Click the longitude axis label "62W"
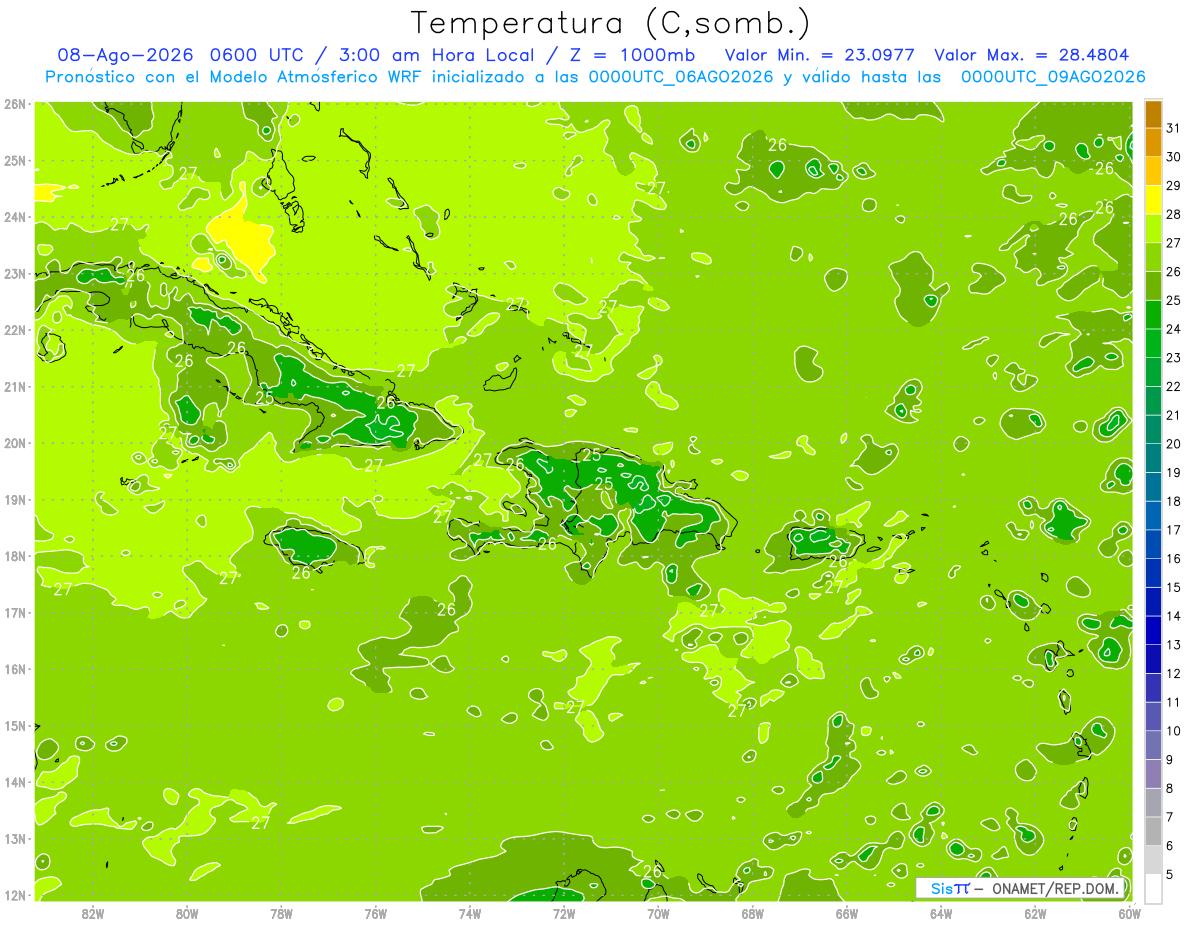Screen dimensions: 1200x927 (1035, 912)
